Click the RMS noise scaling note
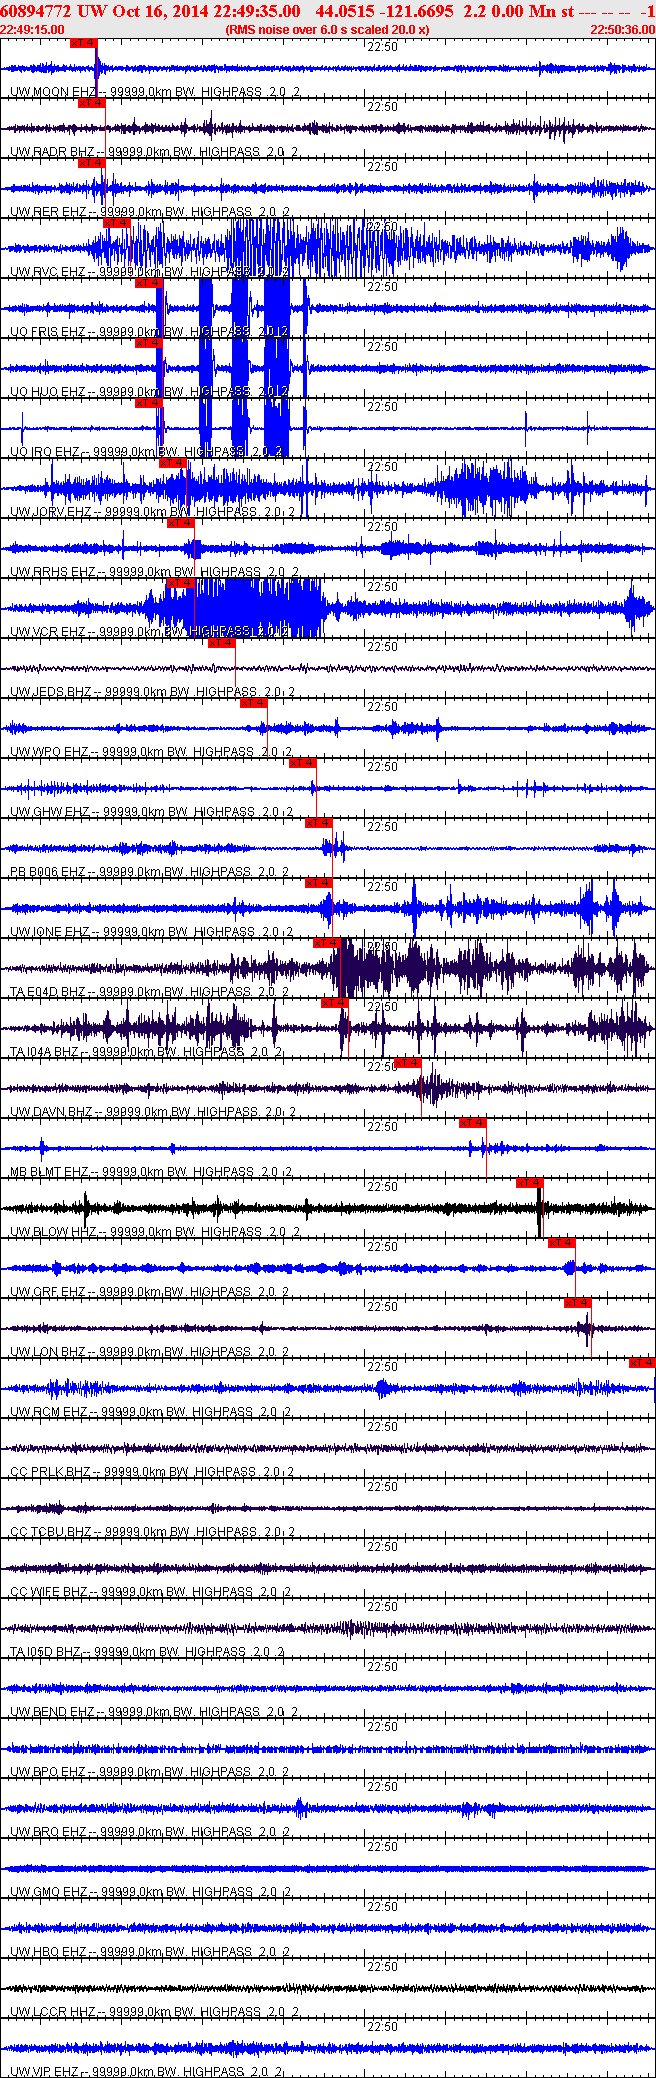 tap(328, 30)
